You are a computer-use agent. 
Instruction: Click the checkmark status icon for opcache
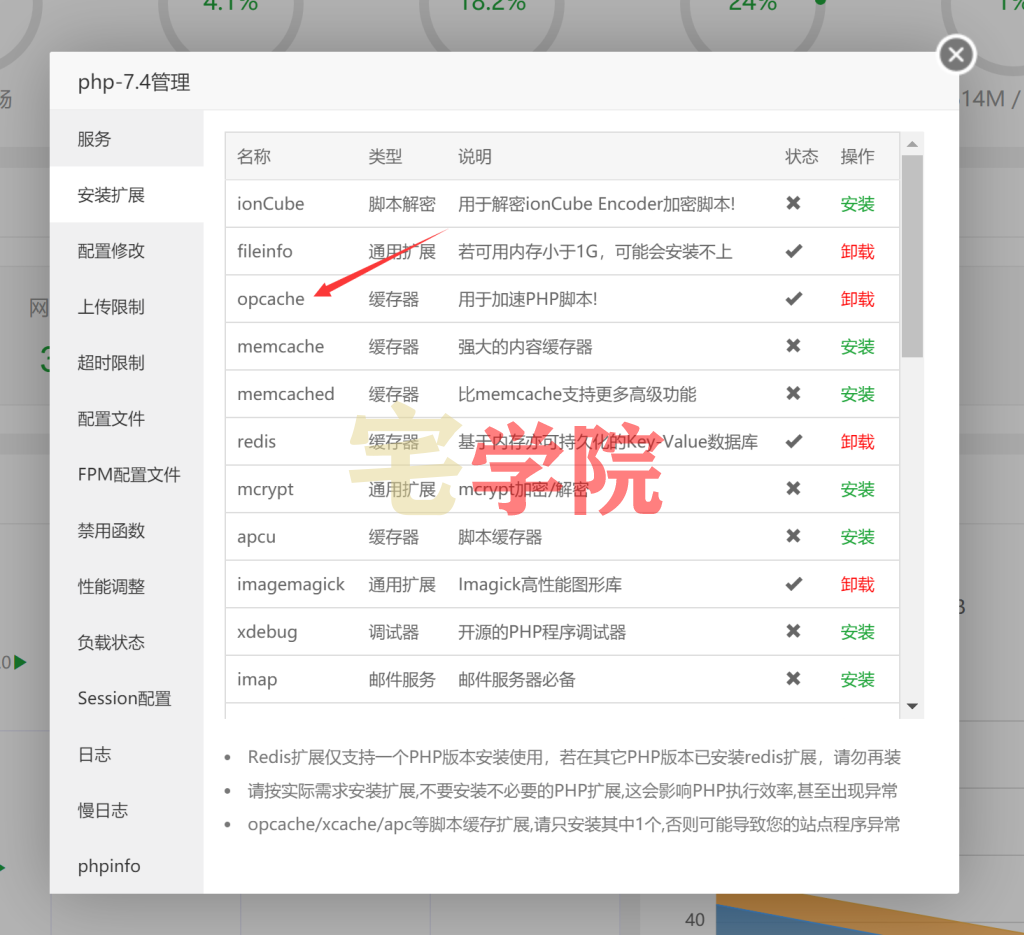tap(793, 298)
